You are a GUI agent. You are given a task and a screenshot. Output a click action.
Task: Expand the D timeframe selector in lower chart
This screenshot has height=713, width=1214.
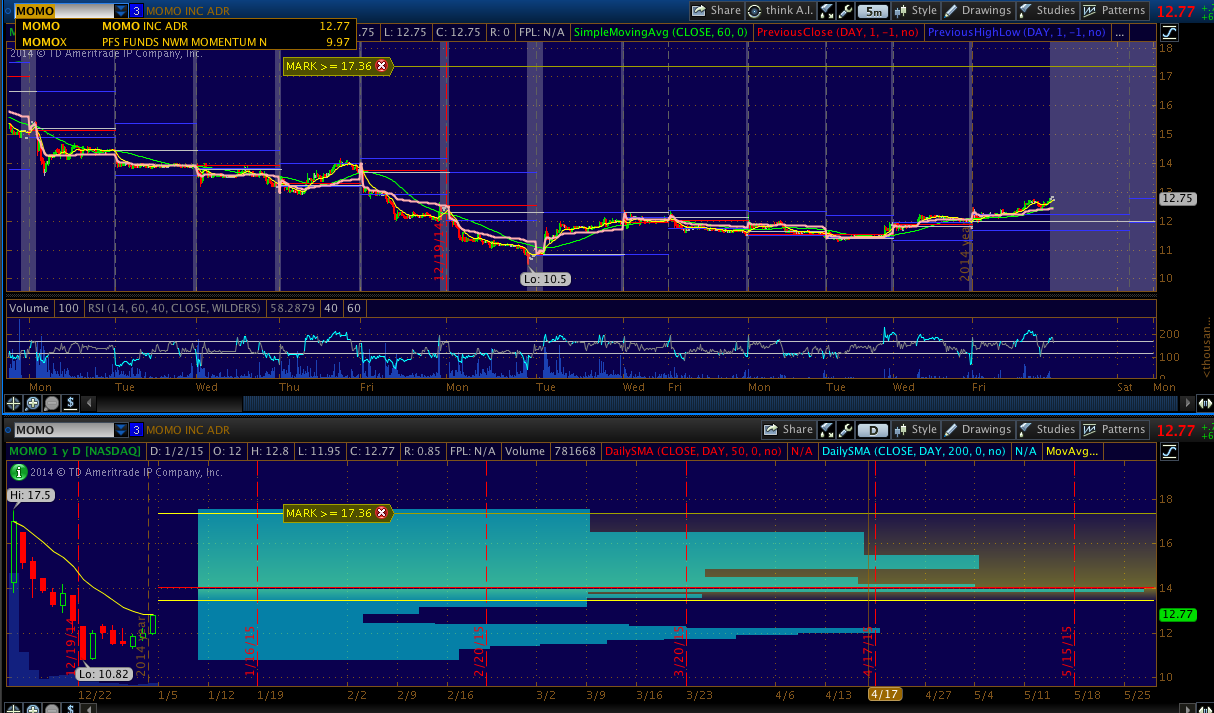point(872,430)
